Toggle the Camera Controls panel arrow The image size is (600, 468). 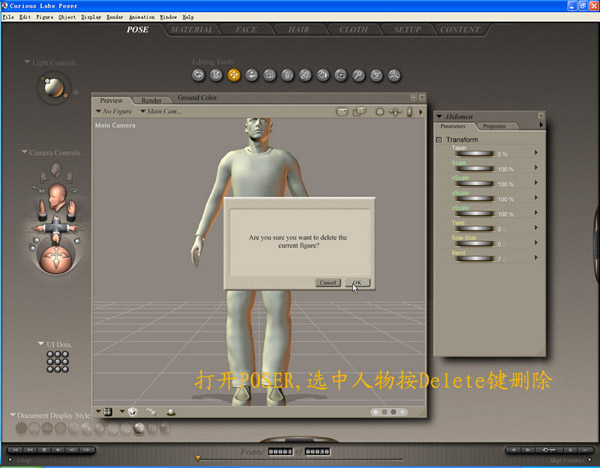point(24,153)
